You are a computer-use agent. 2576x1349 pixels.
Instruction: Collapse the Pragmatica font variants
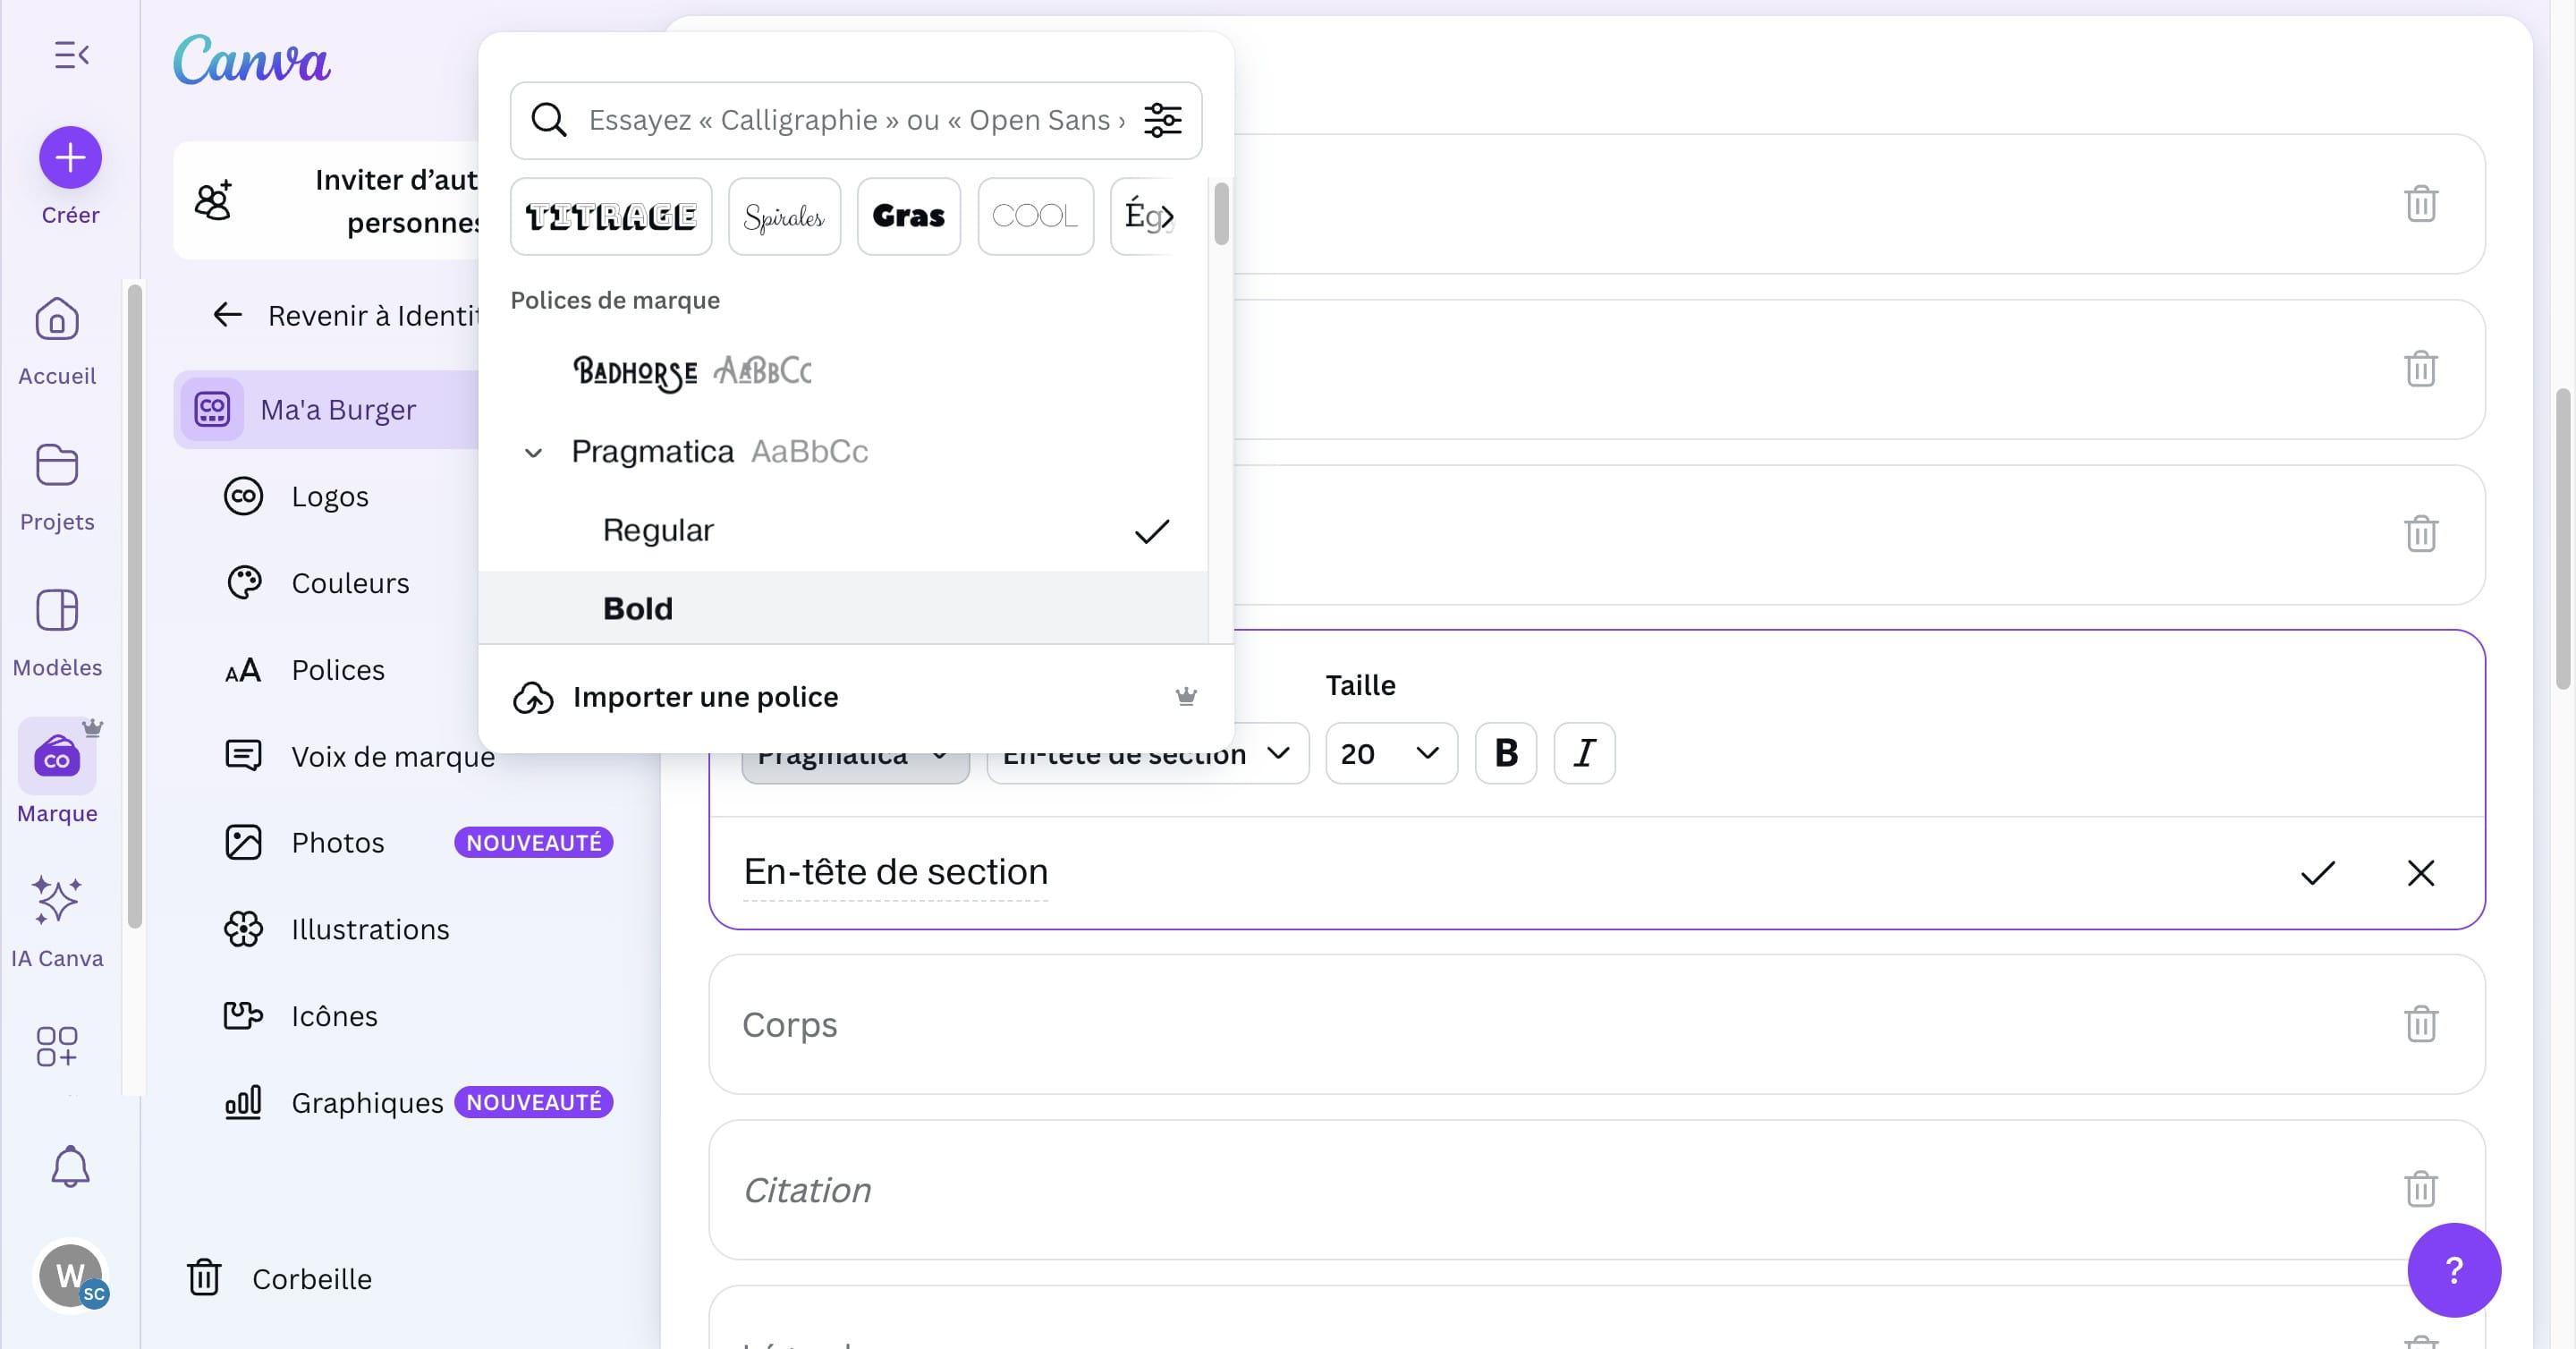[x=534, y=453]
